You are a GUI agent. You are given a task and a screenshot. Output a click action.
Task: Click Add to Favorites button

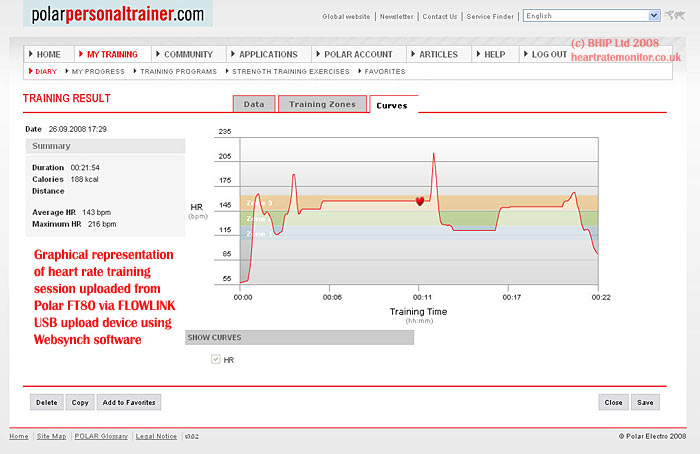[129, 402]
